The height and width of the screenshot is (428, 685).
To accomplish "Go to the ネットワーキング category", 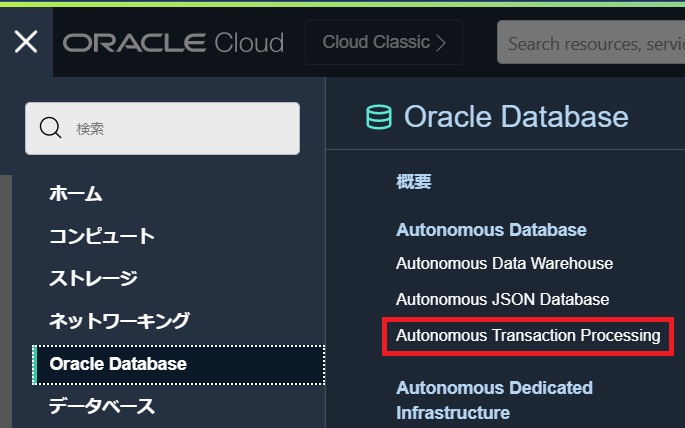I will [x=119, y=321].
